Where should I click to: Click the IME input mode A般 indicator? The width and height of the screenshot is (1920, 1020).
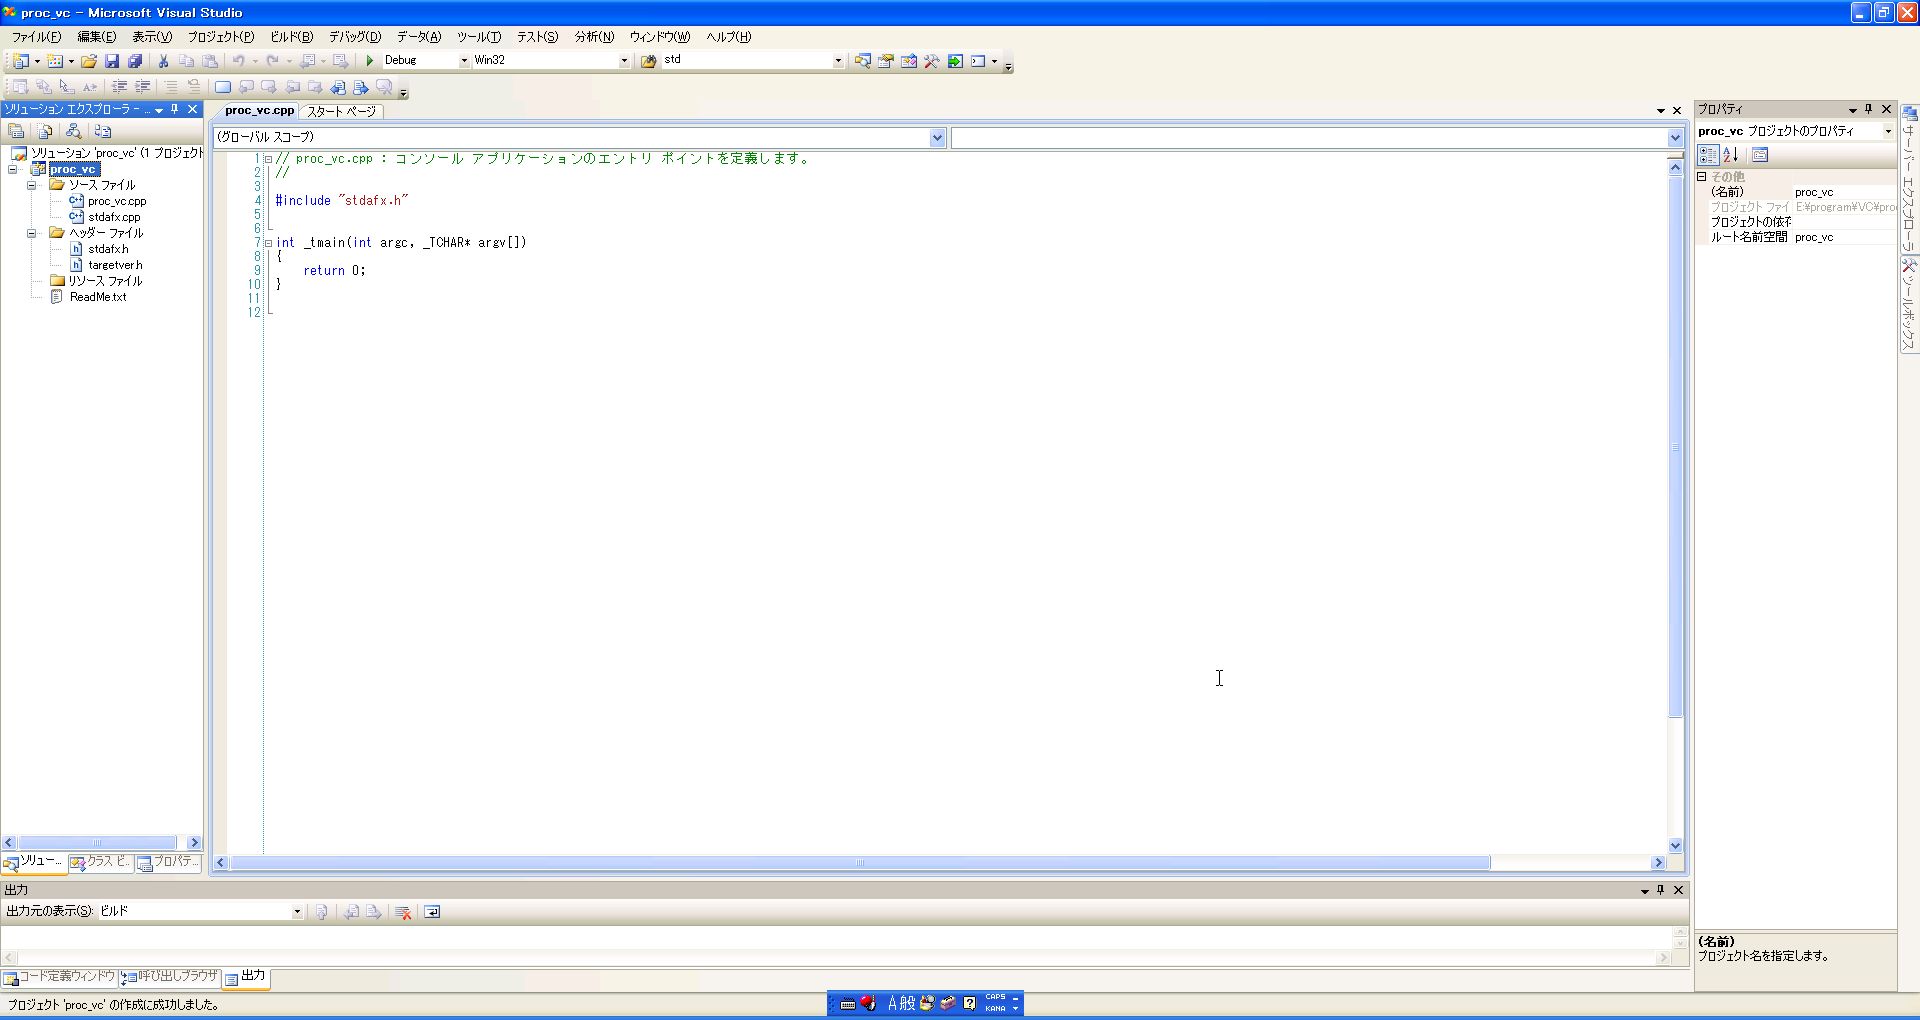tap(901, 1003)
